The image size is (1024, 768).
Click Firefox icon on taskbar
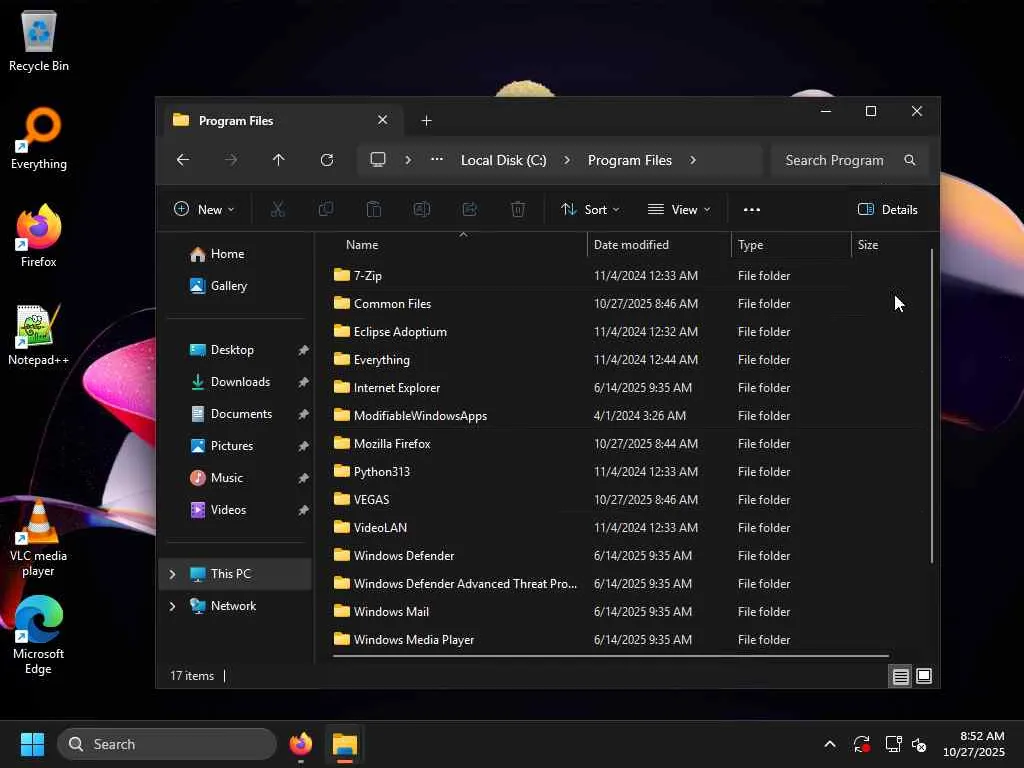point(301,744)
